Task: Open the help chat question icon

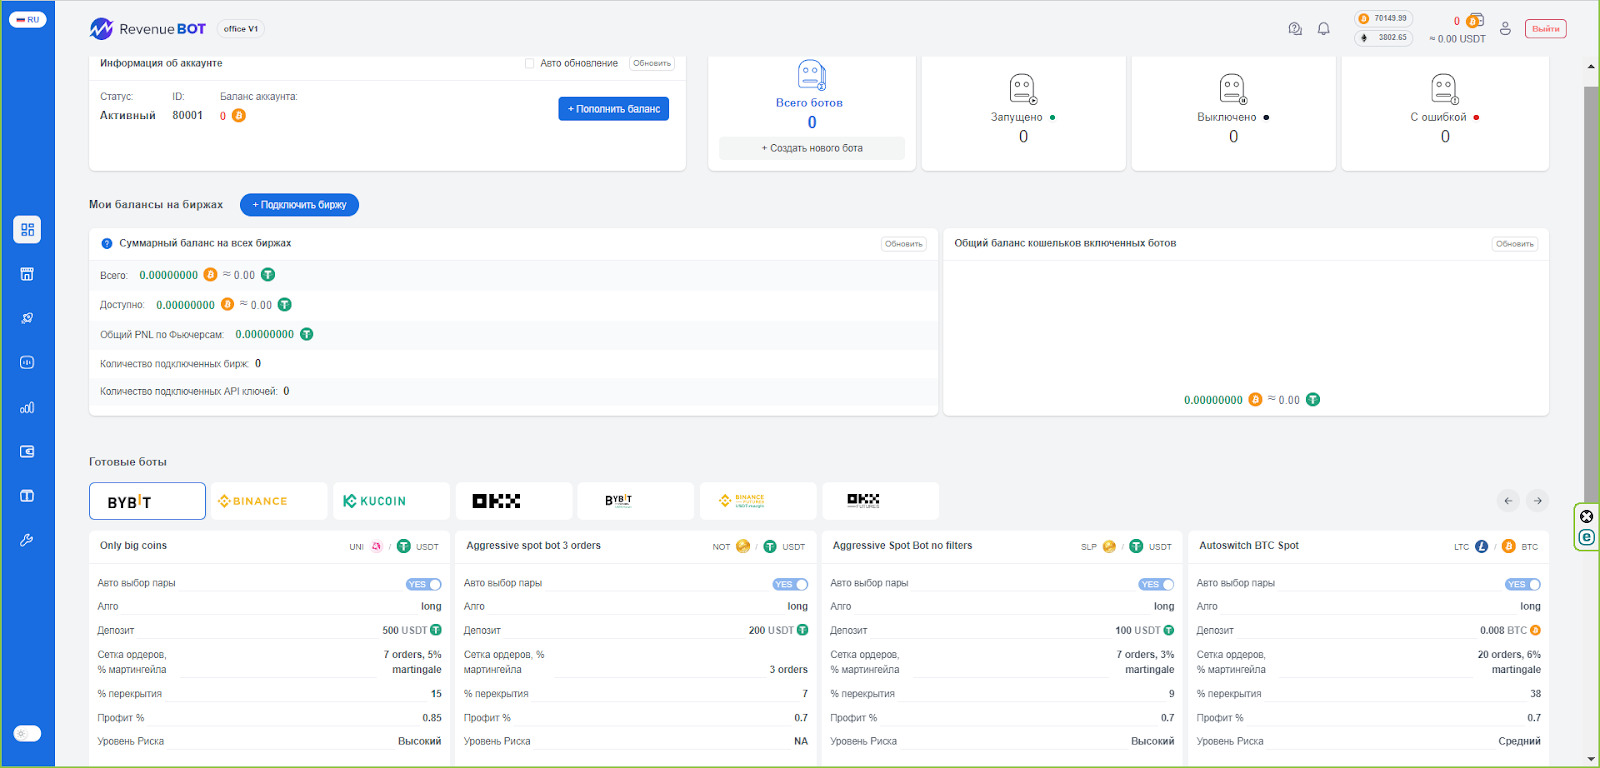Action: point(1295,29)
